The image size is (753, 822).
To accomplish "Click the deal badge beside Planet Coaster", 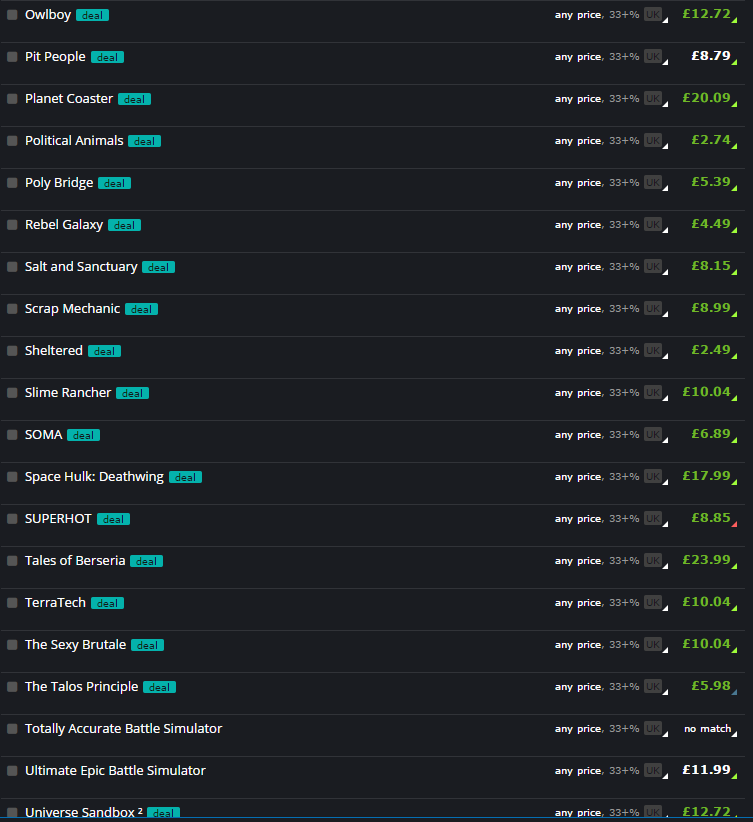I will tap(134, 100).
